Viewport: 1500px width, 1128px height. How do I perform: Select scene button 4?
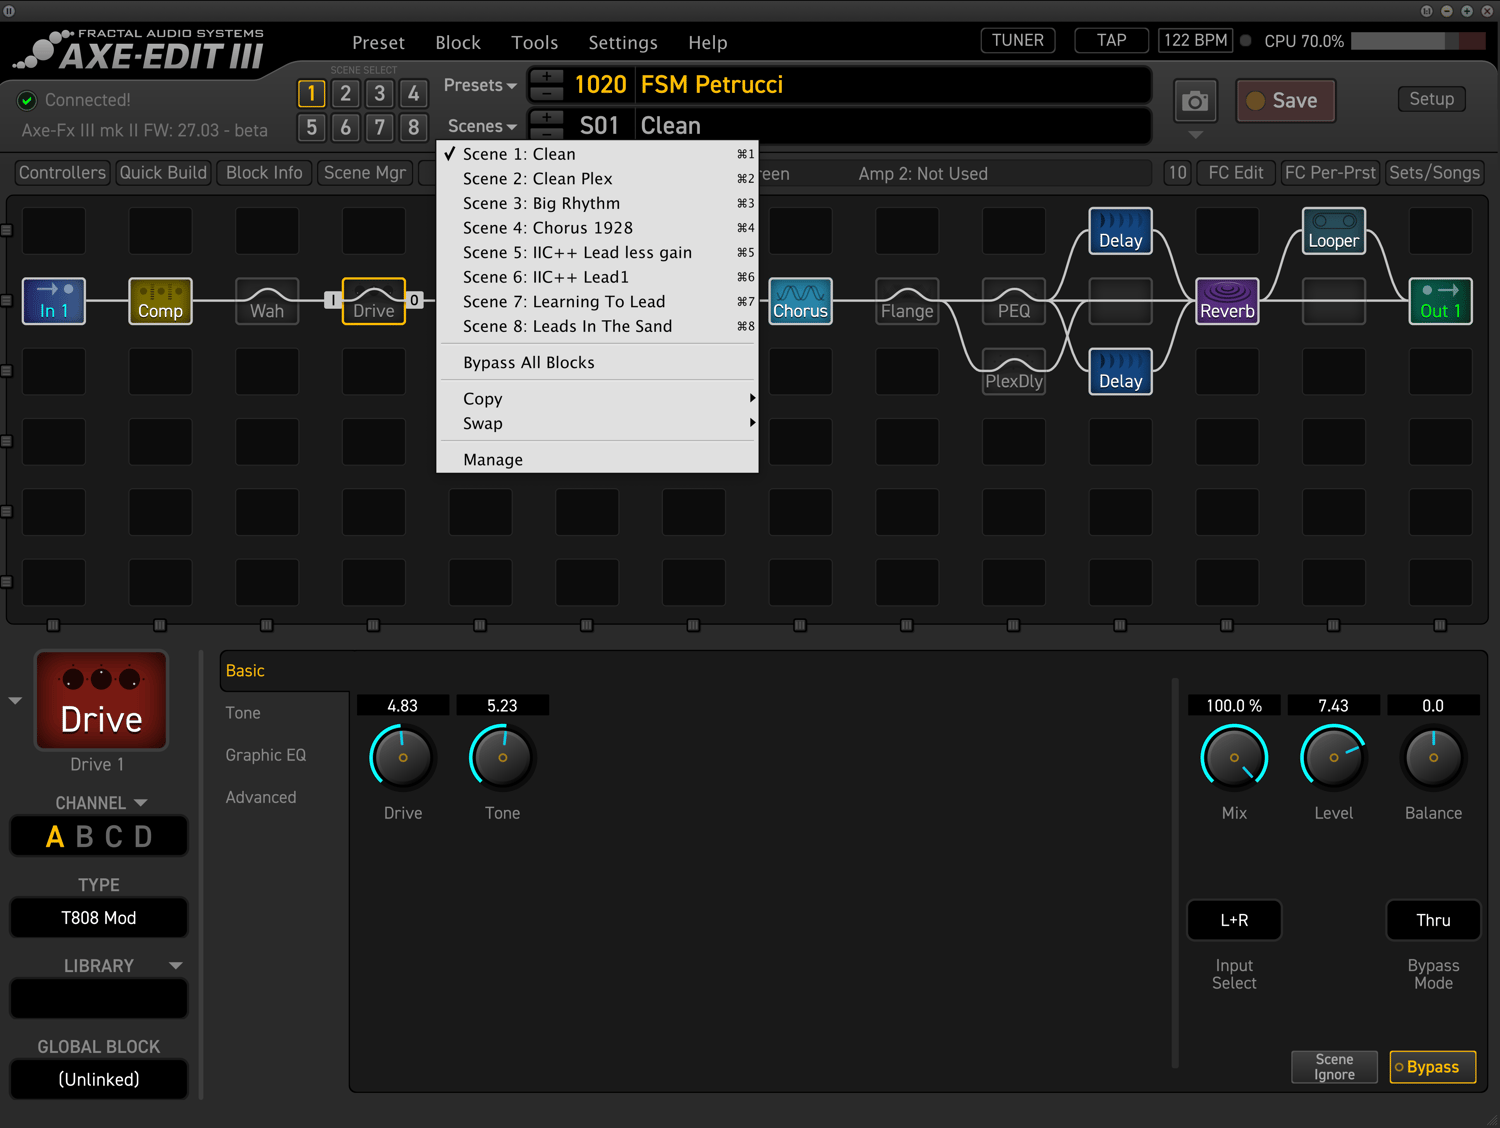(413, 94)
